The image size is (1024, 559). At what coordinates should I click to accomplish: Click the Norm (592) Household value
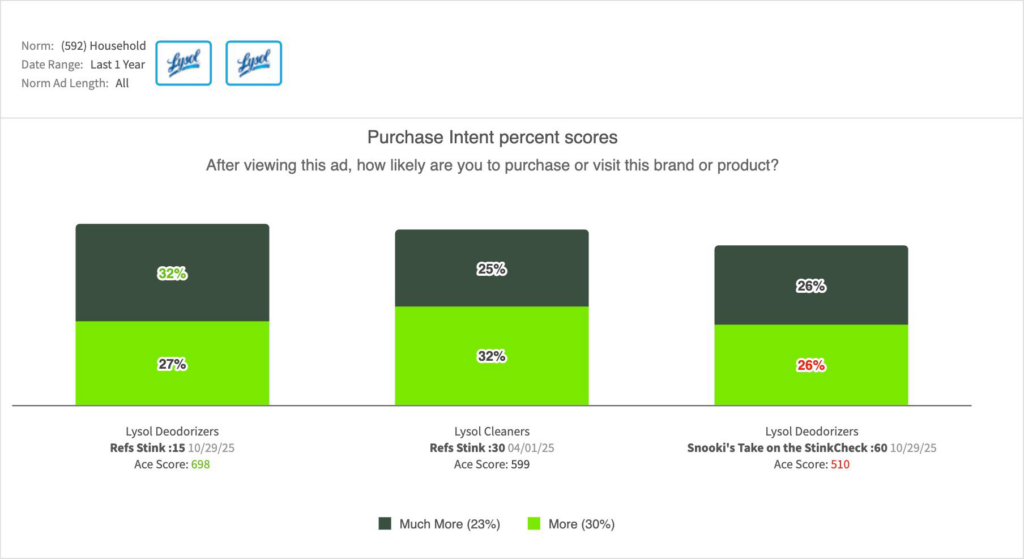tap(103, 46)
